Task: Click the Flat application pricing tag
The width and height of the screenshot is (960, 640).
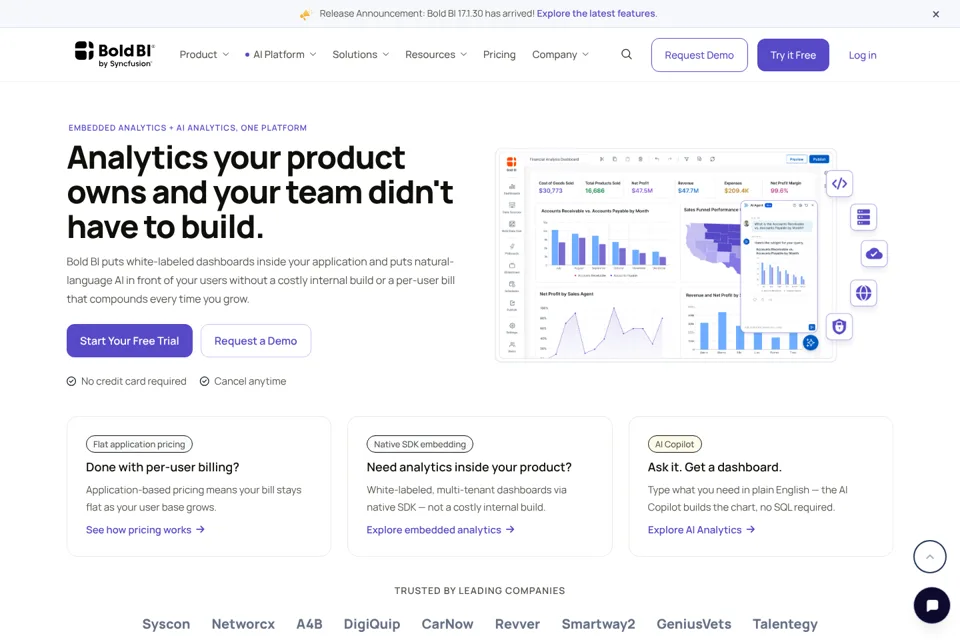Action: pyautogui.click(x=139, y=444)
